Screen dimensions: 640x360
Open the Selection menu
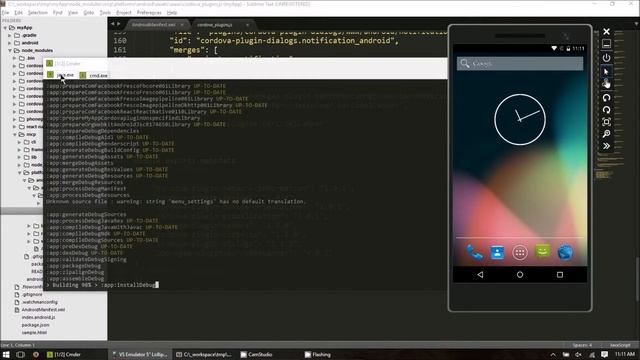(38, 13)
